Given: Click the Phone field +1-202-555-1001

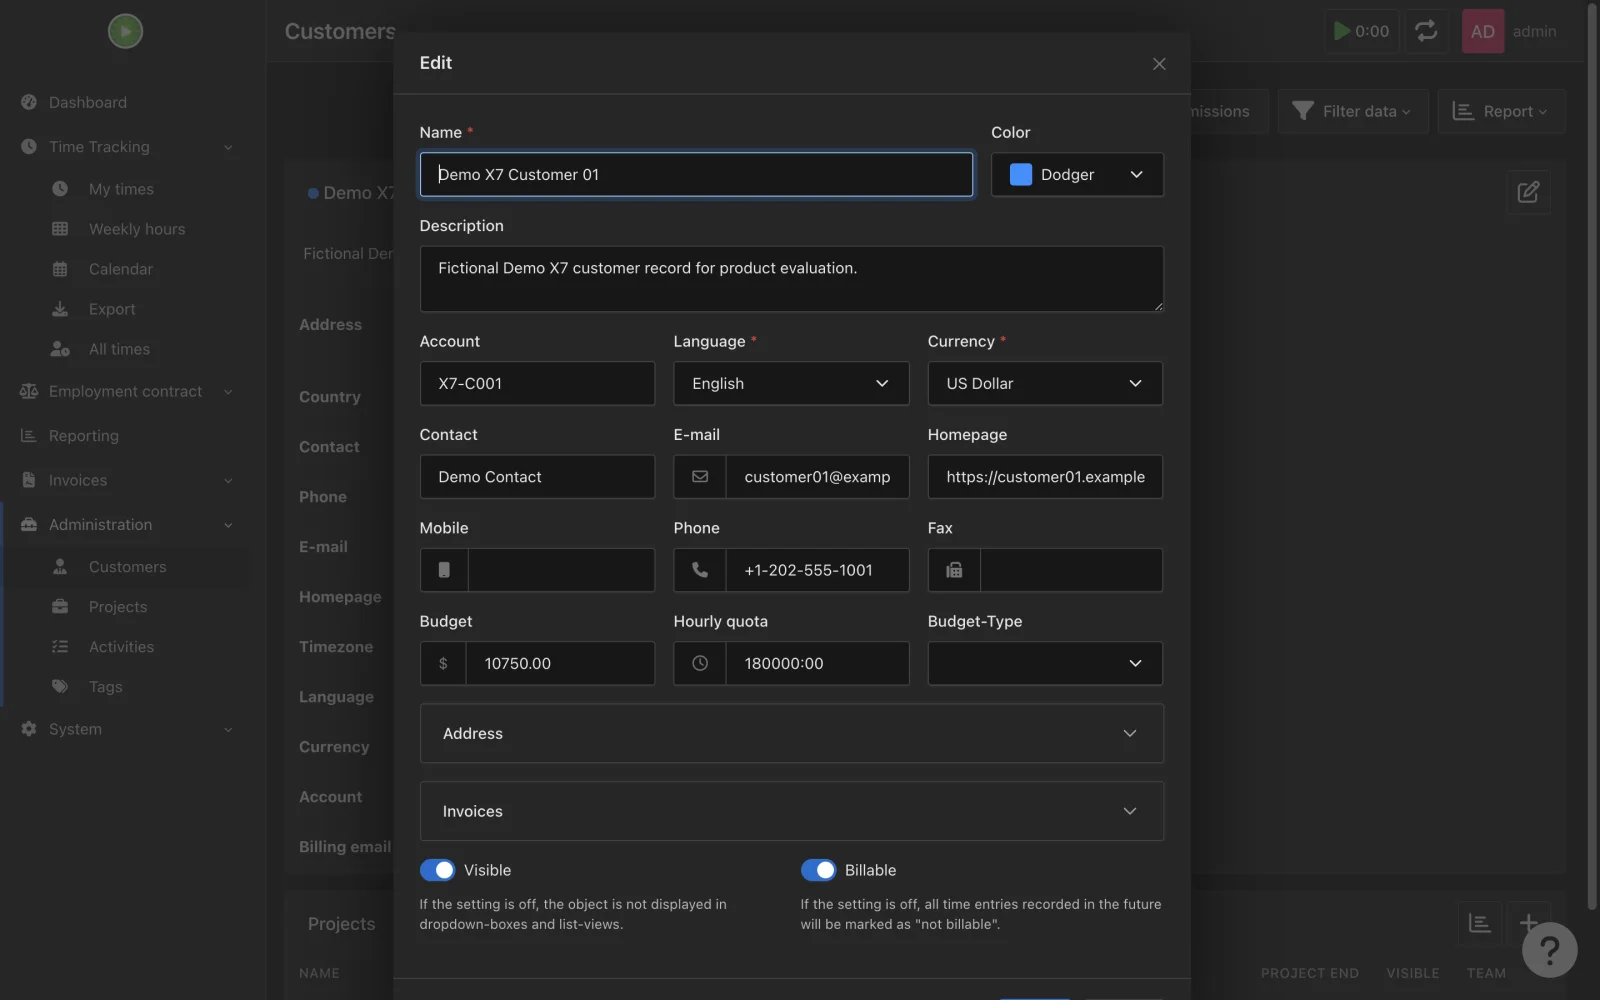Looking at the screenshot, I should click(817, 570).
